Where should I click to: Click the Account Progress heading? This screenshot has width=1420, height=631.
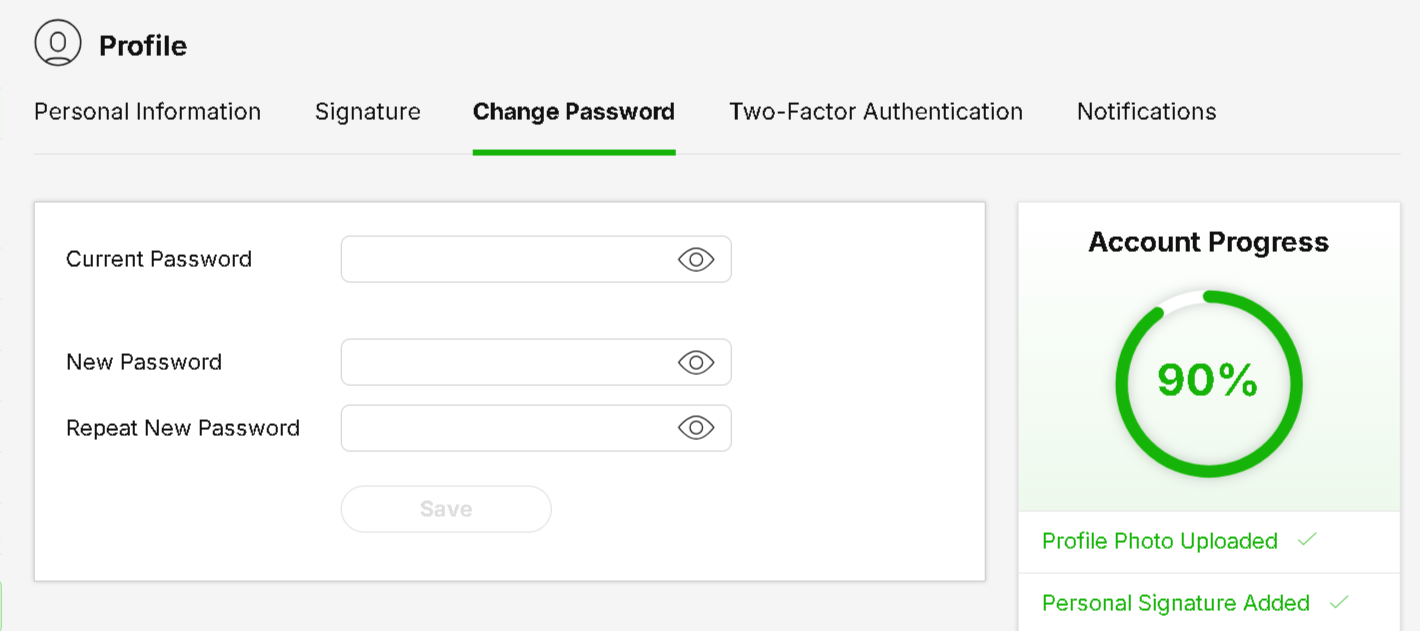(x=1208, y=242)
